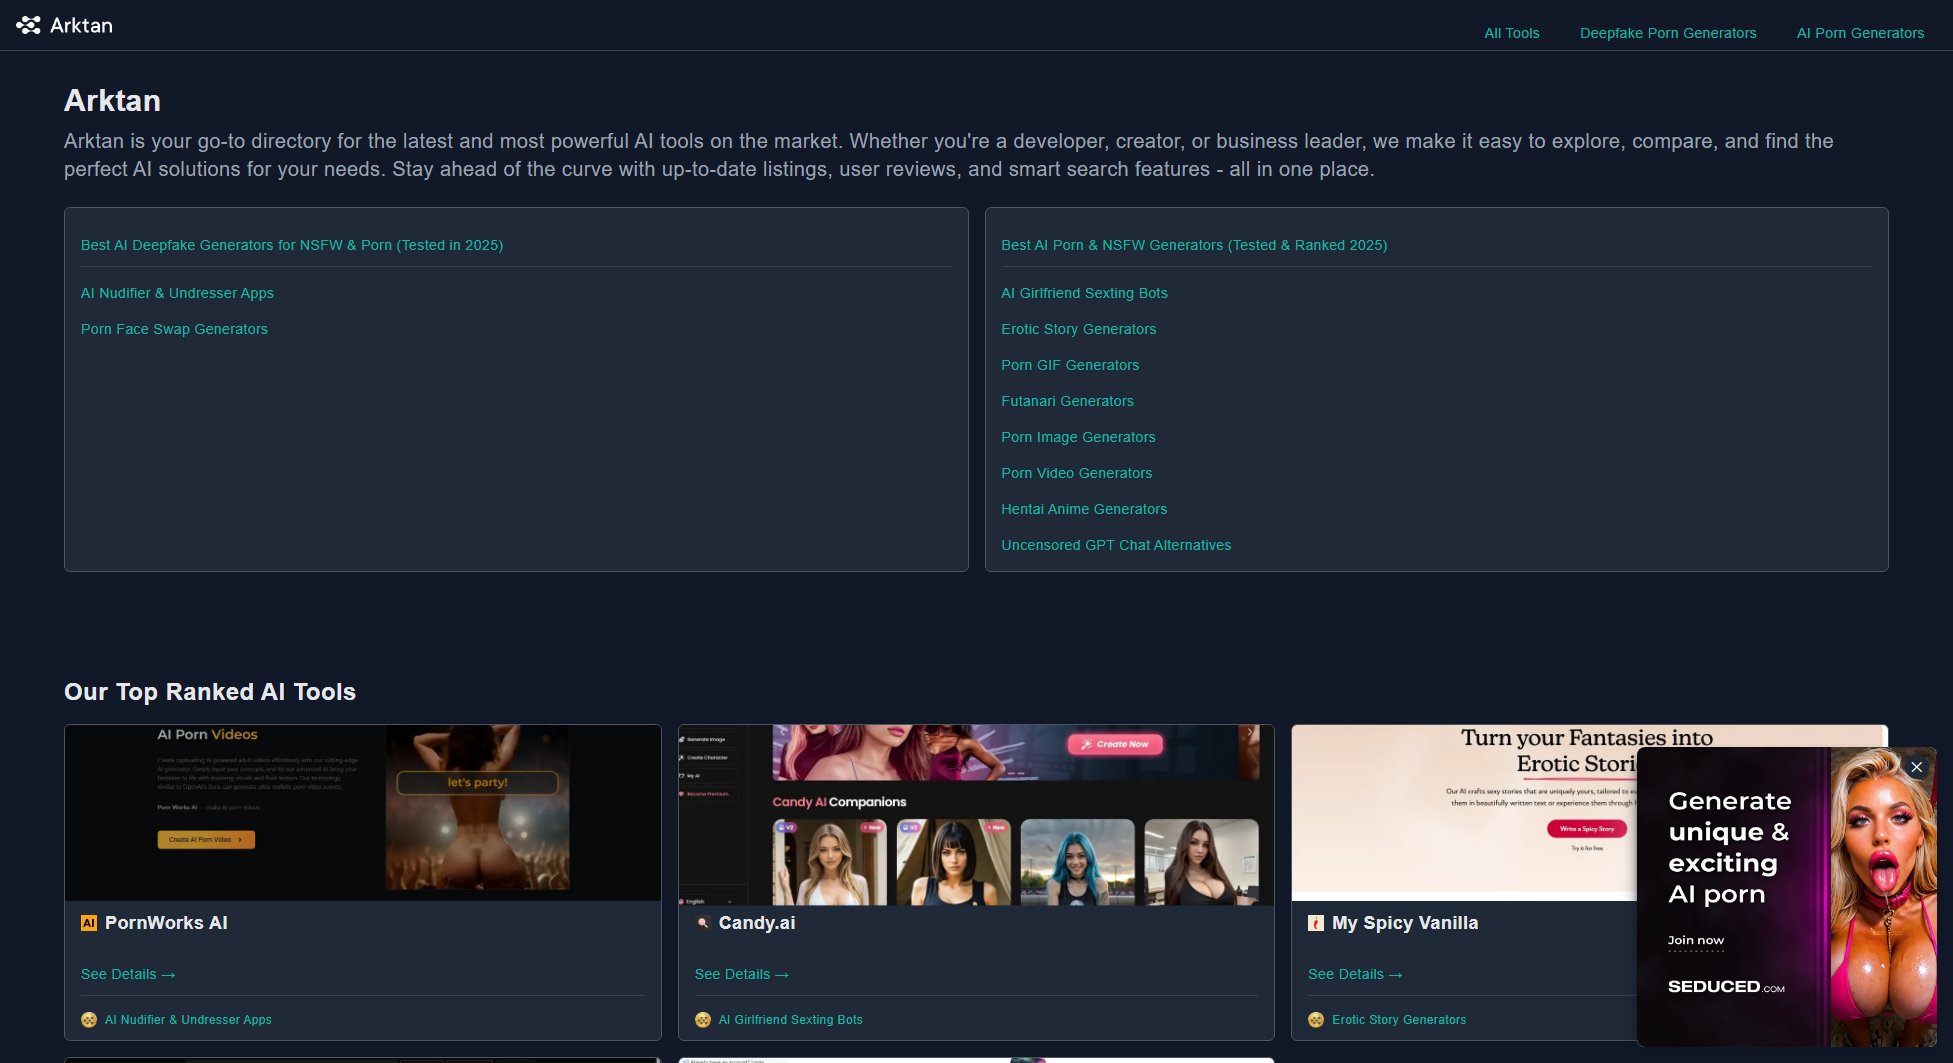Open Uncensored GPT Chat Alternatives link
The height and width of the screenshot is (1063, 1953).
(1116, 545)
